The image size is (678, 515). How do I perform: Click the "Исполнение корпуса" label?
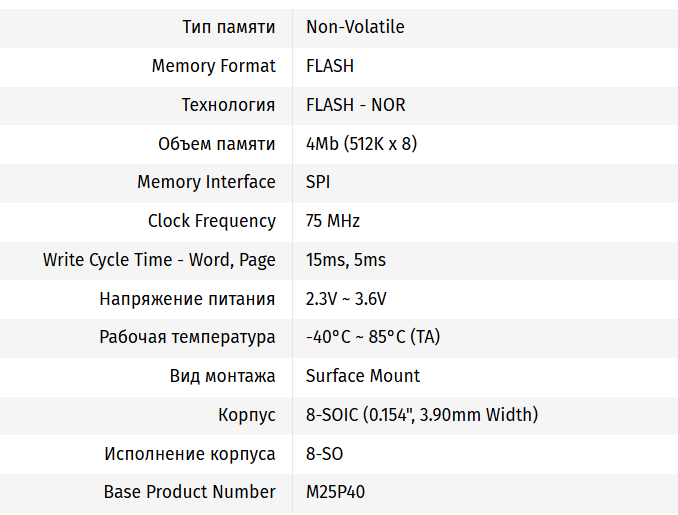(190, 454)
